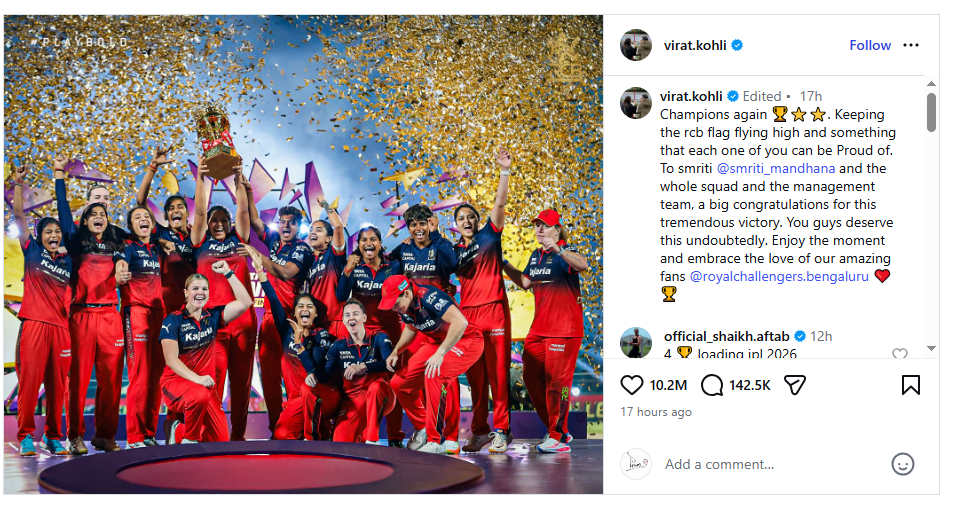Click virat.kohli's header profile picture

click(x=636, y=45)
